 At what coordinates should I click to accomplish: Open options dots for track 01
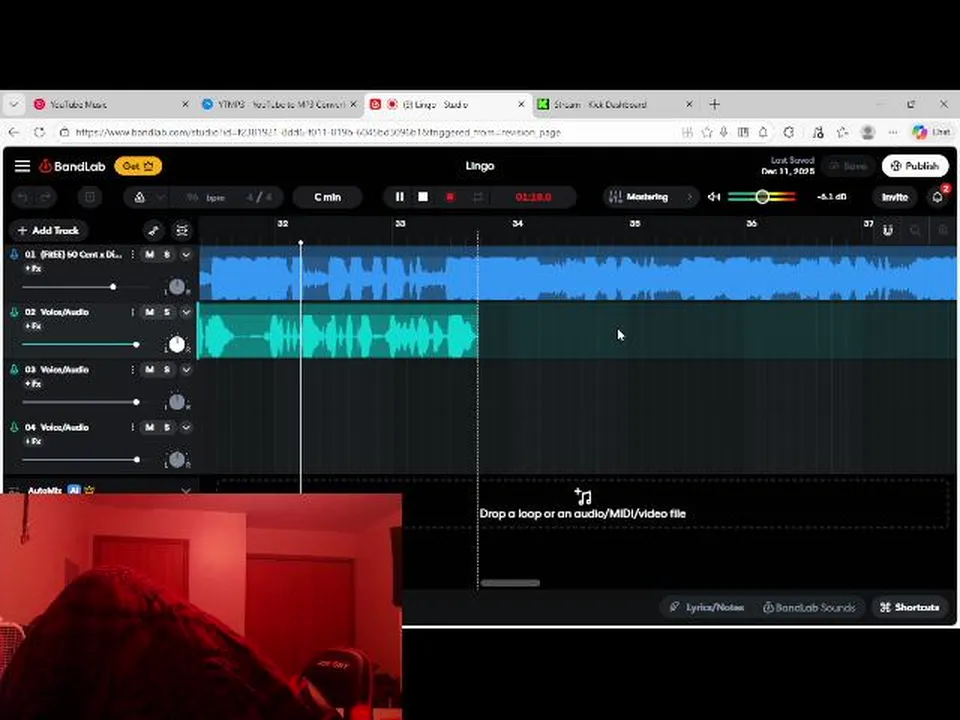132,254
